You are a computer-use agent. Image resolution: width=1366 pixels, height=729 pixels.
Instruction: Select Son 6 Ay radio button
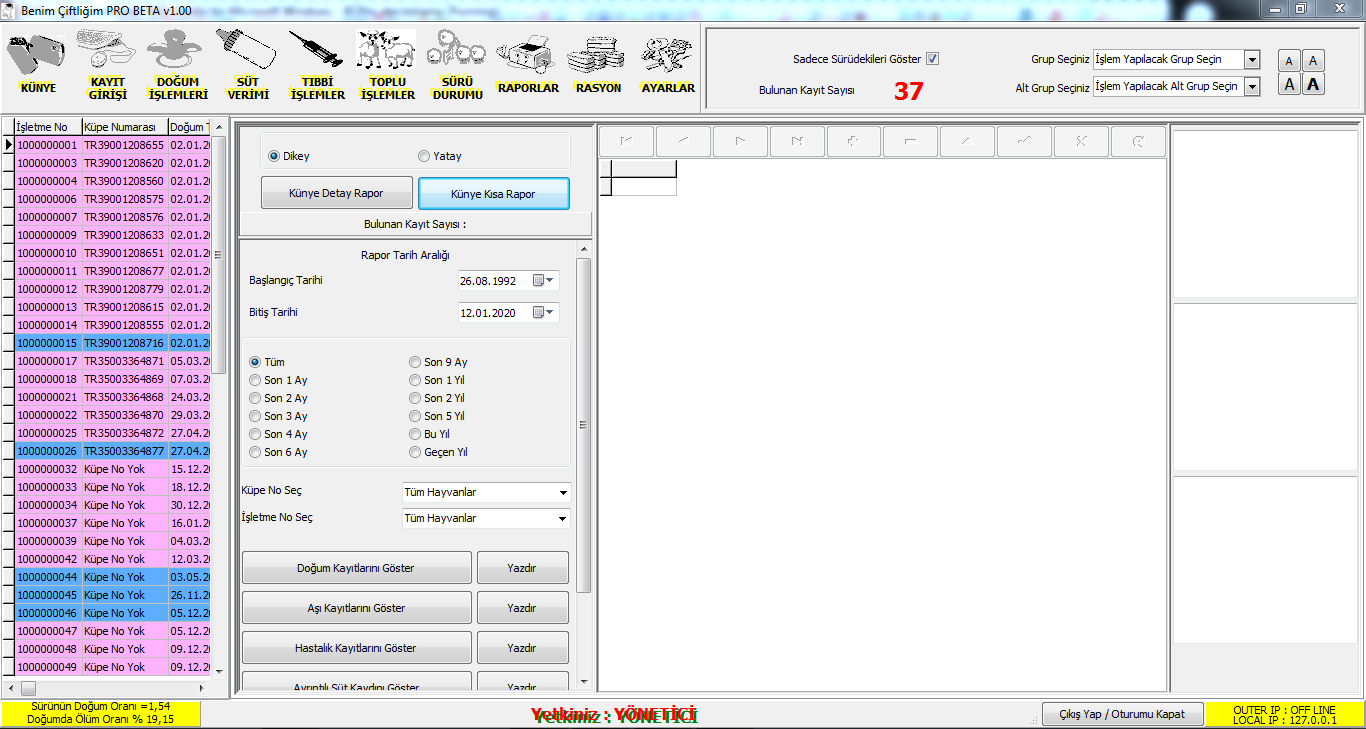click(256, 452)
